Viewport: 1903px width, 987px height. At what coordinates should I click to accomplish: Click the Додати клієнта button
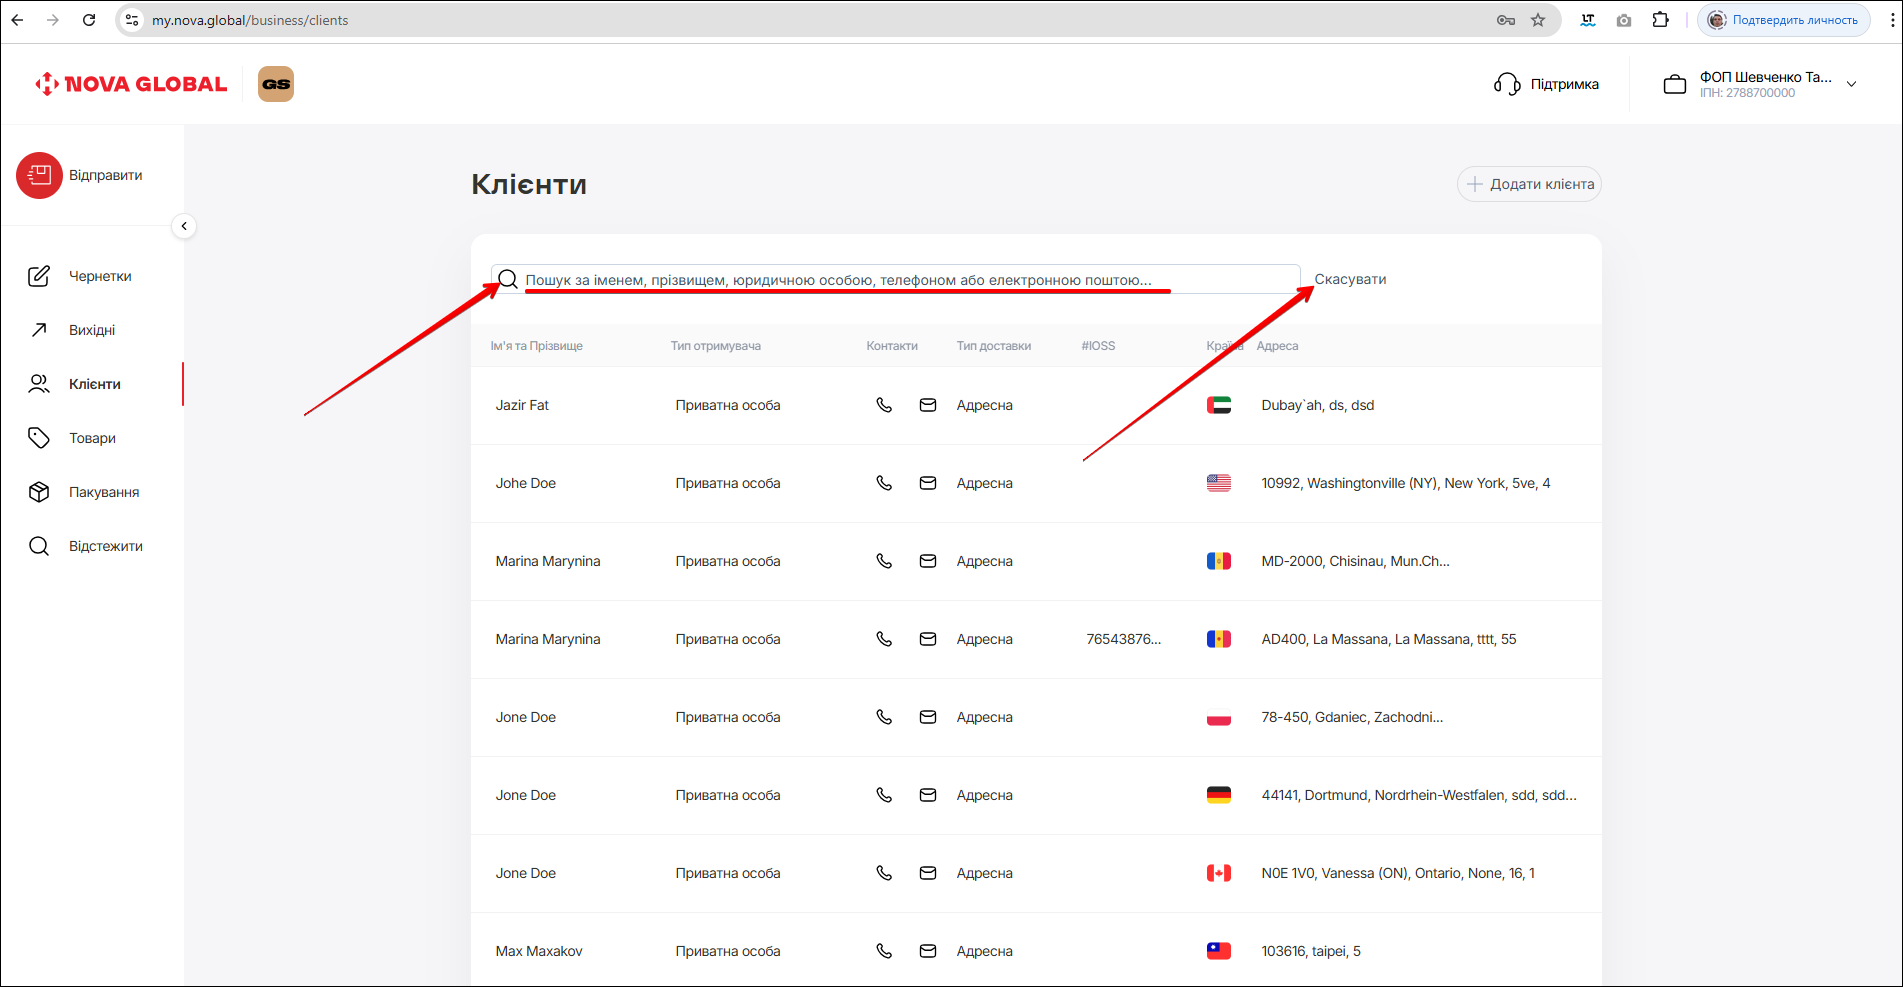tap(1529, 184)
